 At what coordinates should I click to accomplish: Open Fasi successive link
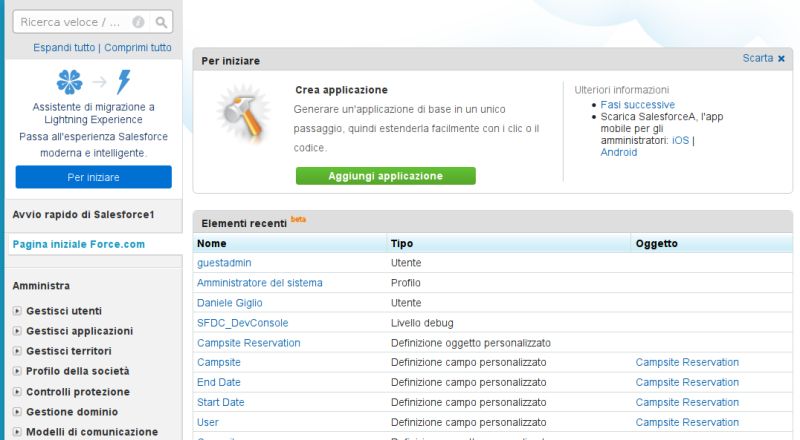point(637,105)
